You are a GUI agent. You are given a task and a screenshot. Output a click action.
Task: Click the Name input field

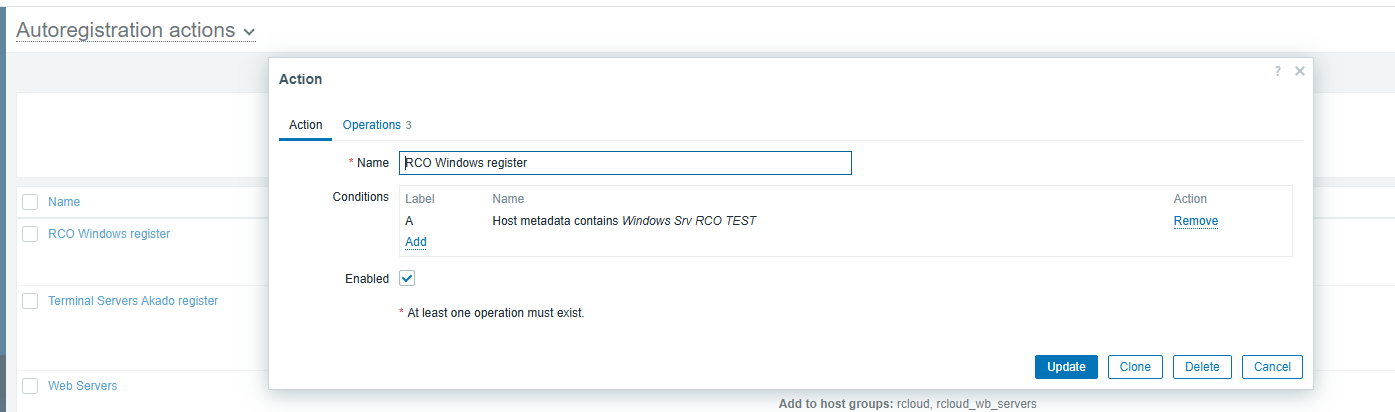[x=625, y=163]
